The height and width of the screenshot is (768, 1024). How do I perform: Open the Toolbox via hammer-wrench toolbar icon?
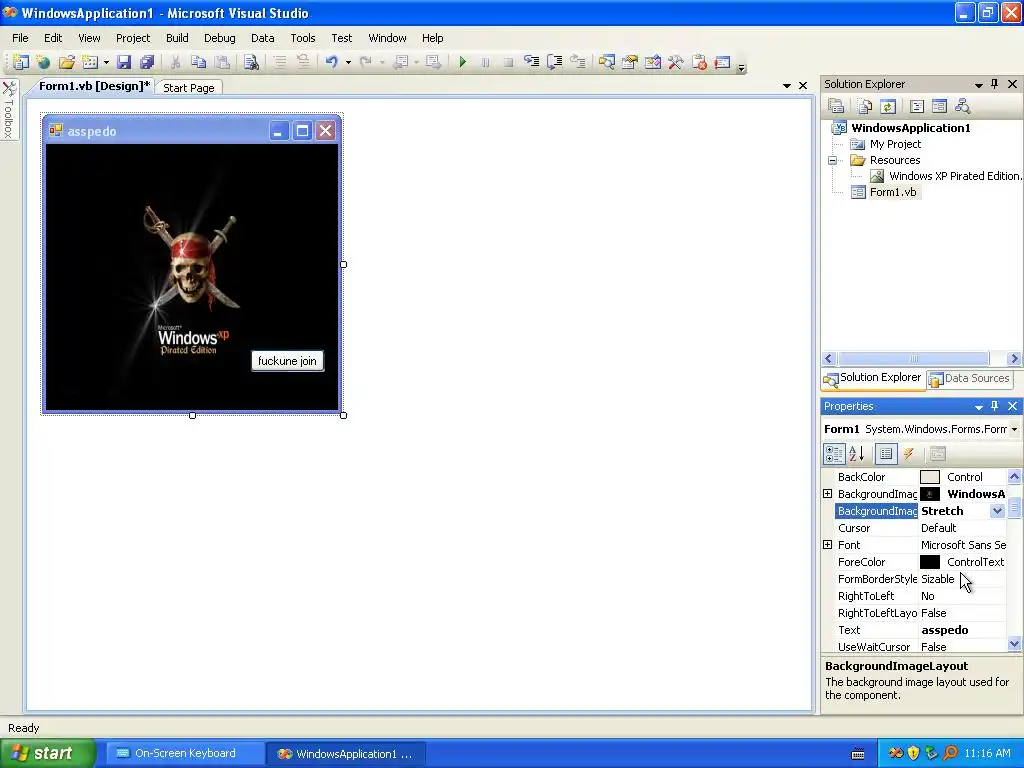point(675,62)
